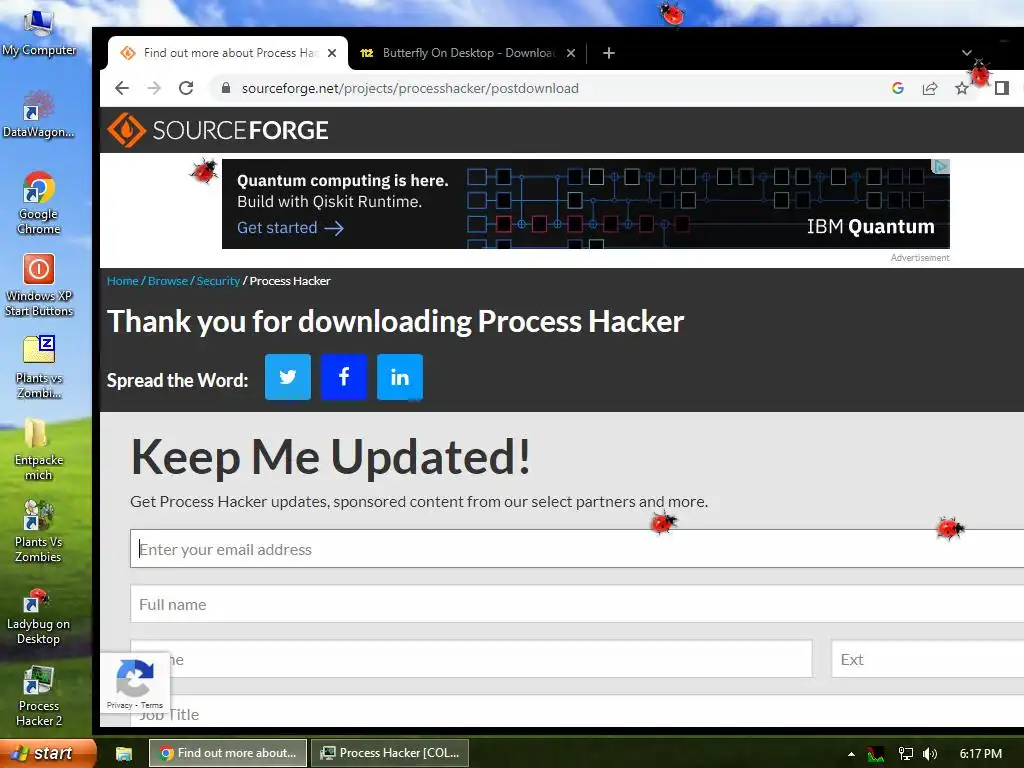Share on Twitter button

(288, 377)
